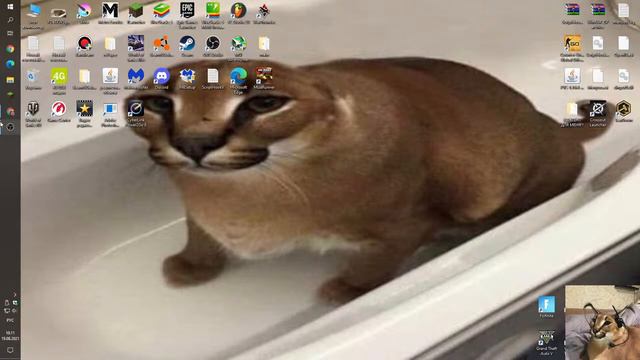Screen dimensions: 640x360
Task: Click the Windows Start button
Action: coord(10,7)
